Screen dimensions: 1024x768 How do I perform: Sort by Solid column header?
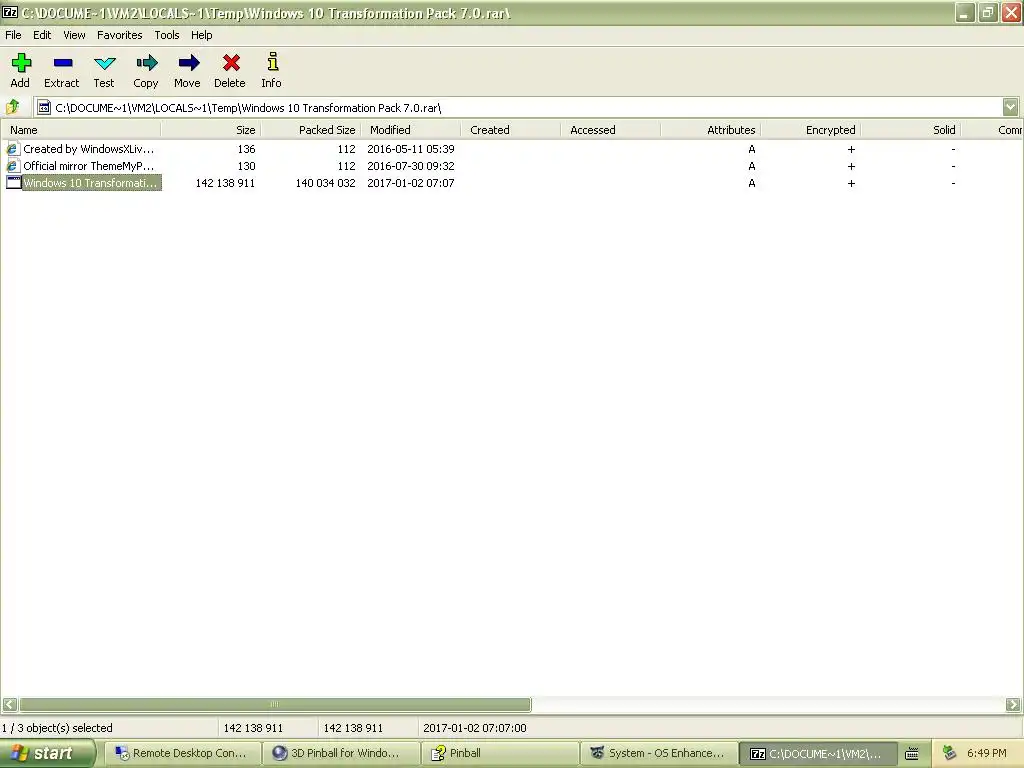point(910,130)
